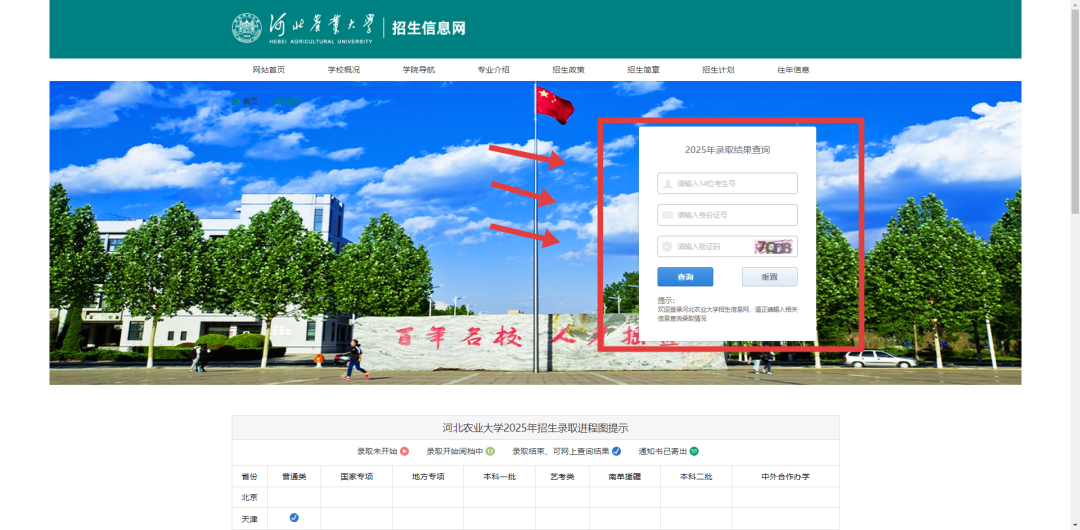Open the 学院导航 menu item
The width and height of the screenshot is (1080, 530).
pos(419,70)
